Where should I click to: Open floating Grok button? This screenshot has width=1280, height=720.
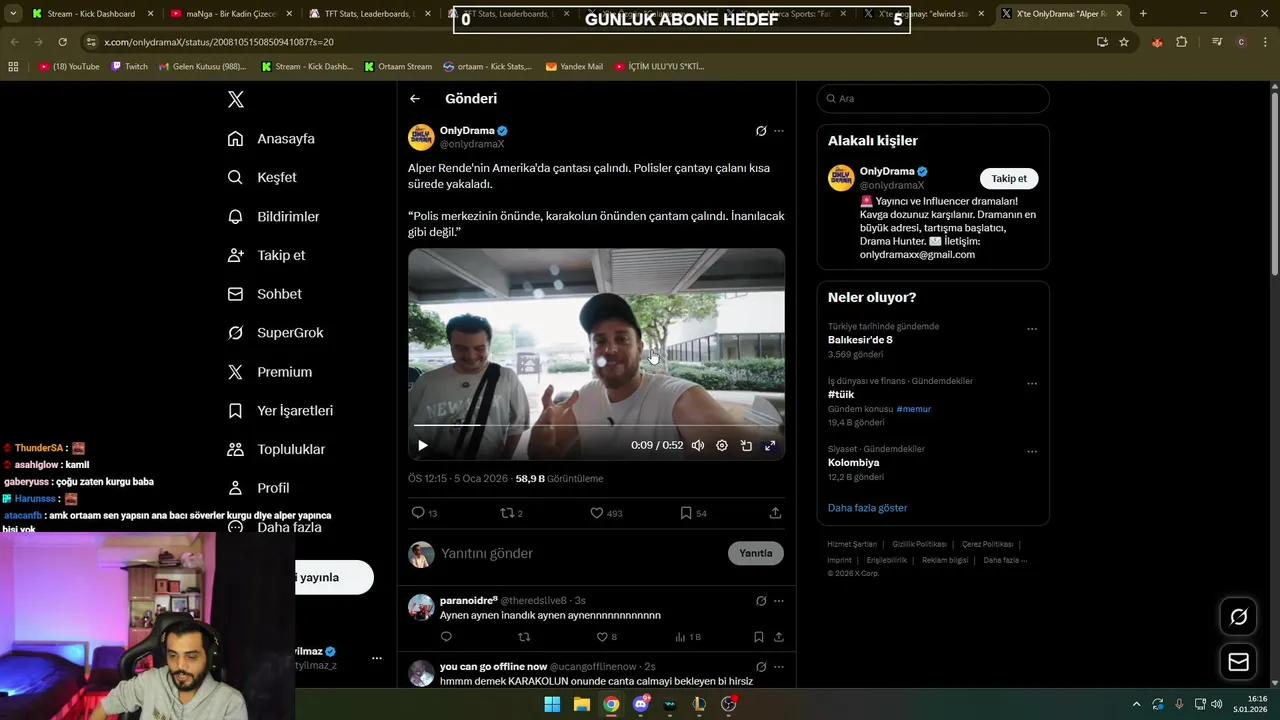click(1239, 617)
